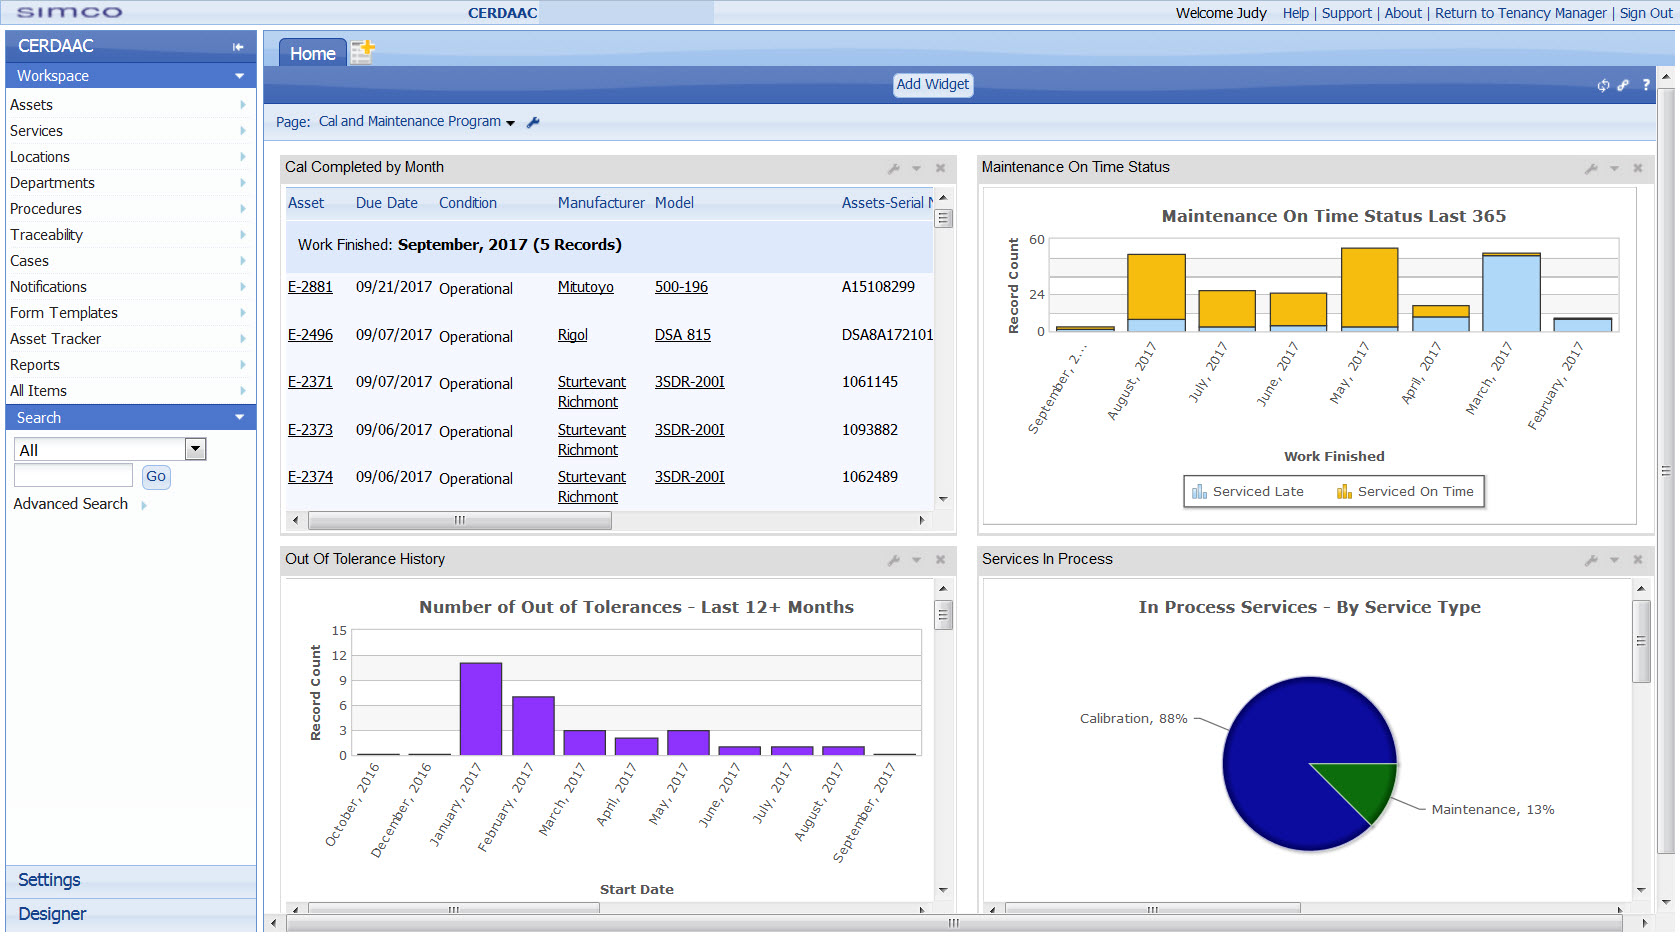Collapse the CERDAAC sidebar panel
The width and height of the screenshot is (1680, 936).
(238, 47)
